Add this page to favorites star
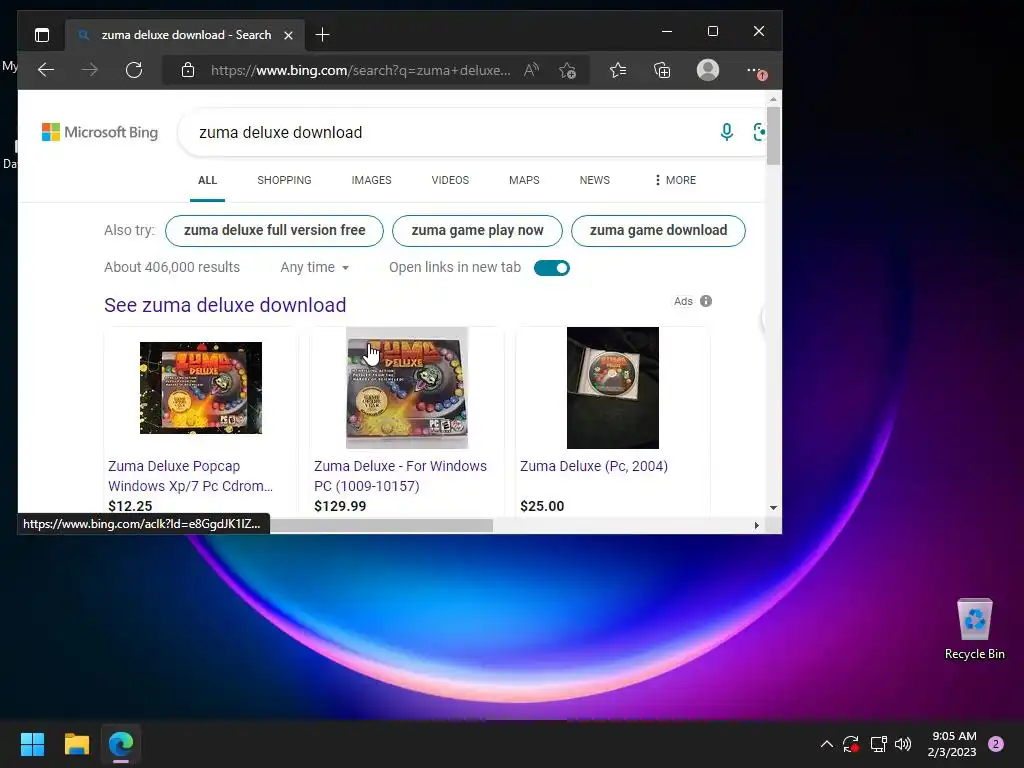 point(568,70)
